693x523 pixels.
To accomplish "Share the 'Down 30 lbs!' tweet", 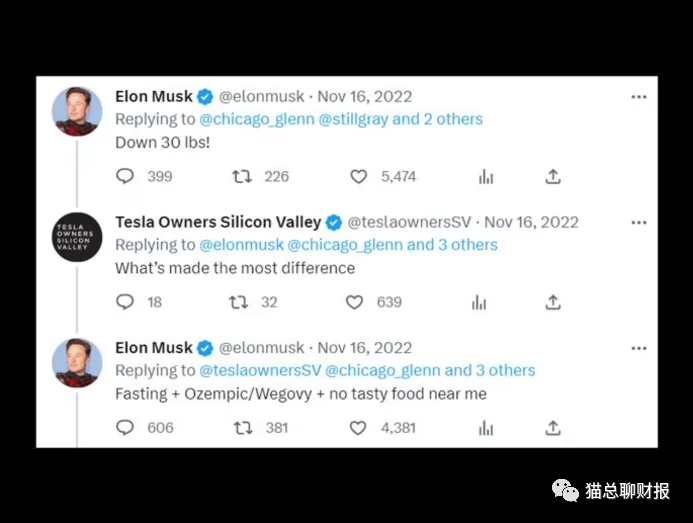I will [x=552, y=176].
